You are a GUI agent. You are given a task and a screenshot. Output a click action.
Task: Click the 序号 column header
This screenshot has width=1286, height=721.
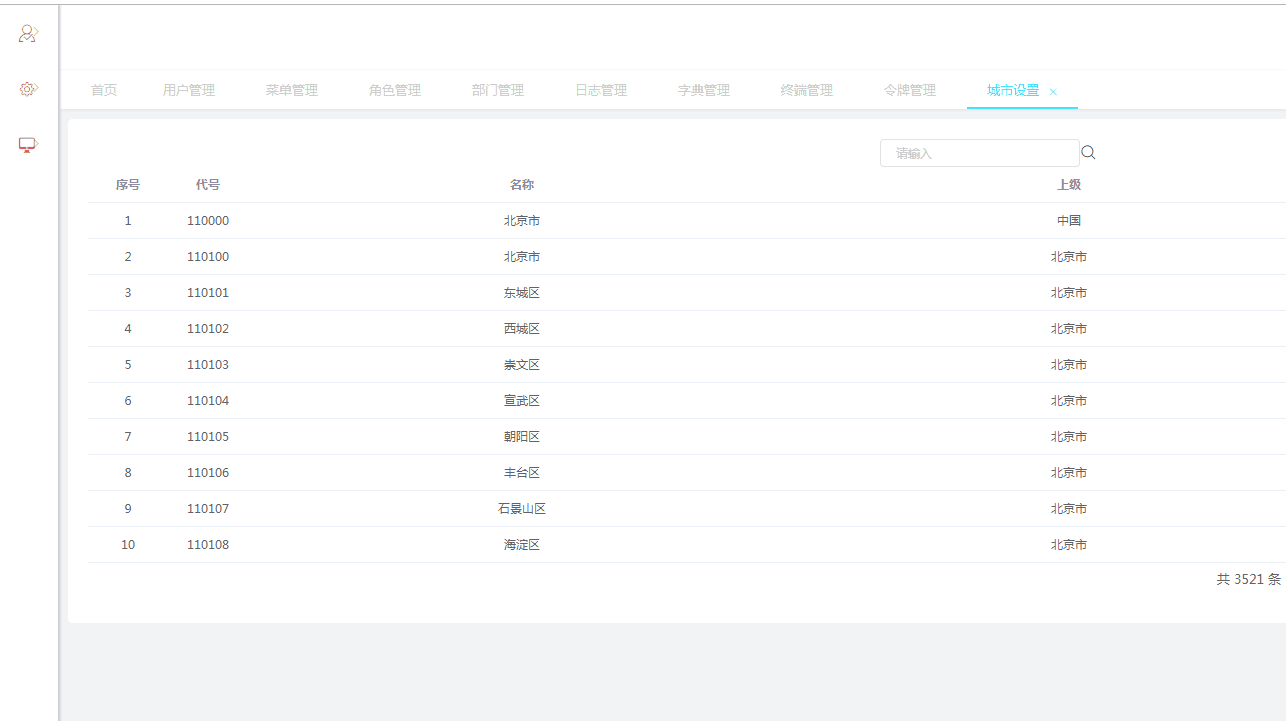click(x=128, y=185)
